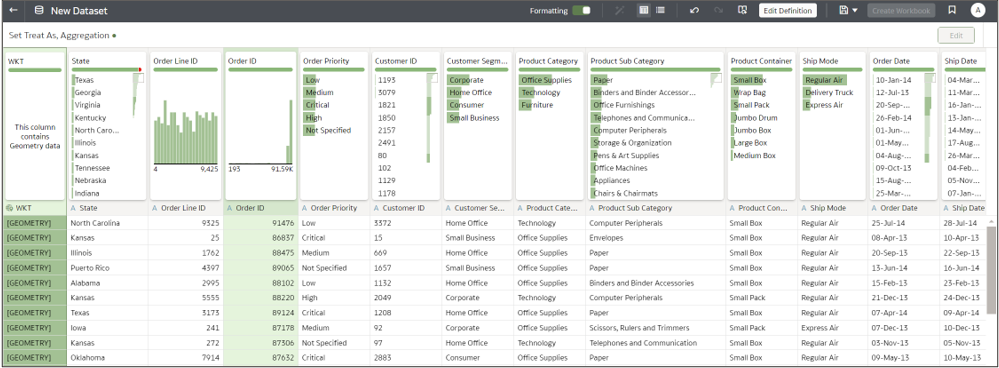Click the Edit Definition button
Viewport: 999px width, 368px height.
[x=787, y=10]
